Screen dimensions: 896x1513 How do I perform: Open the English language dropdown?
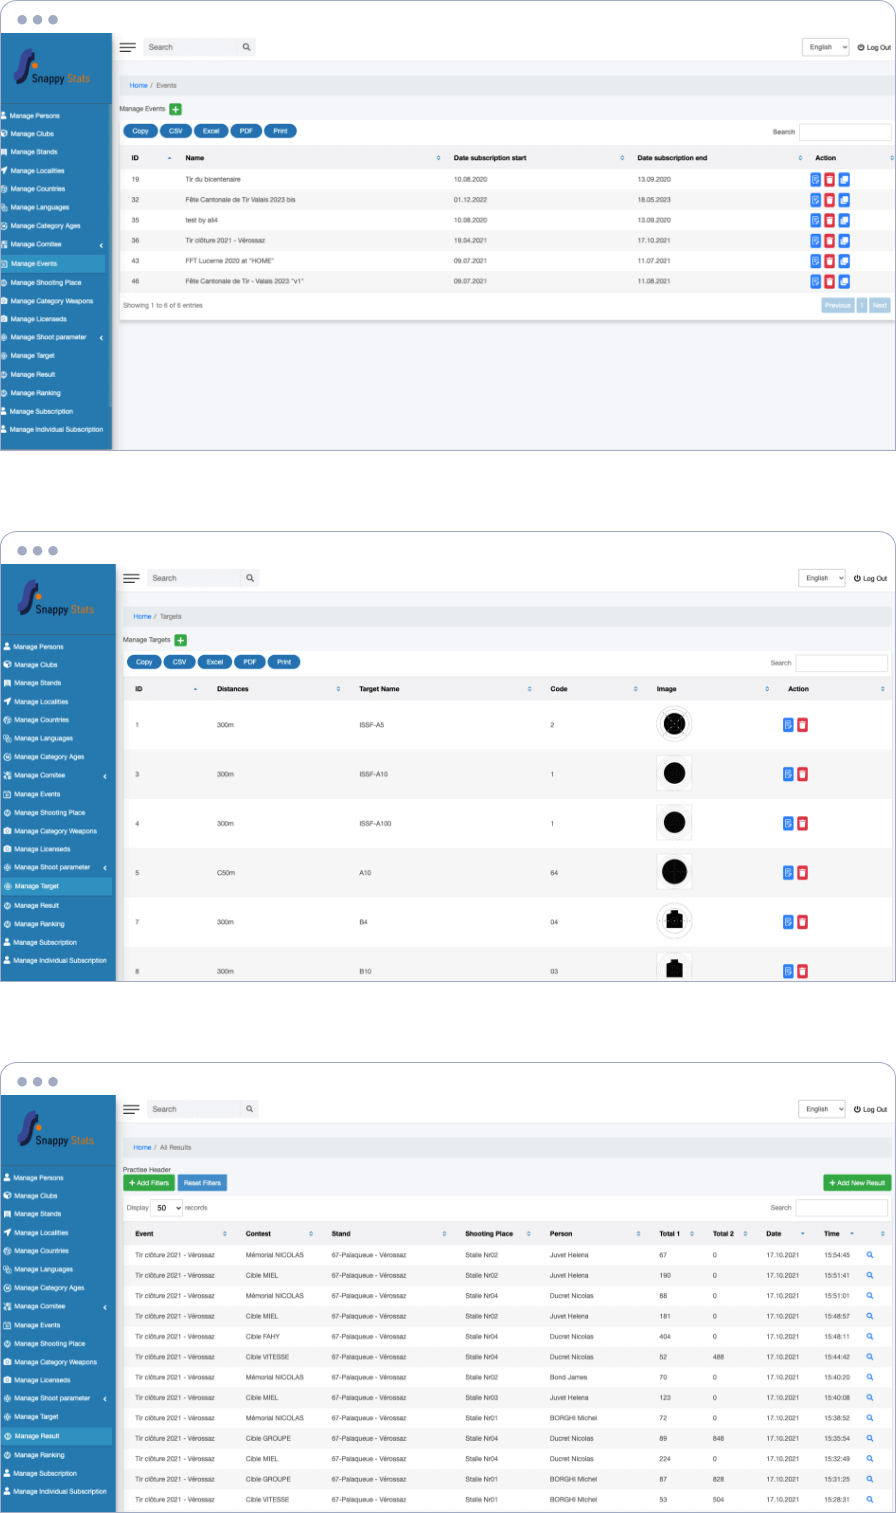[825, 46]
